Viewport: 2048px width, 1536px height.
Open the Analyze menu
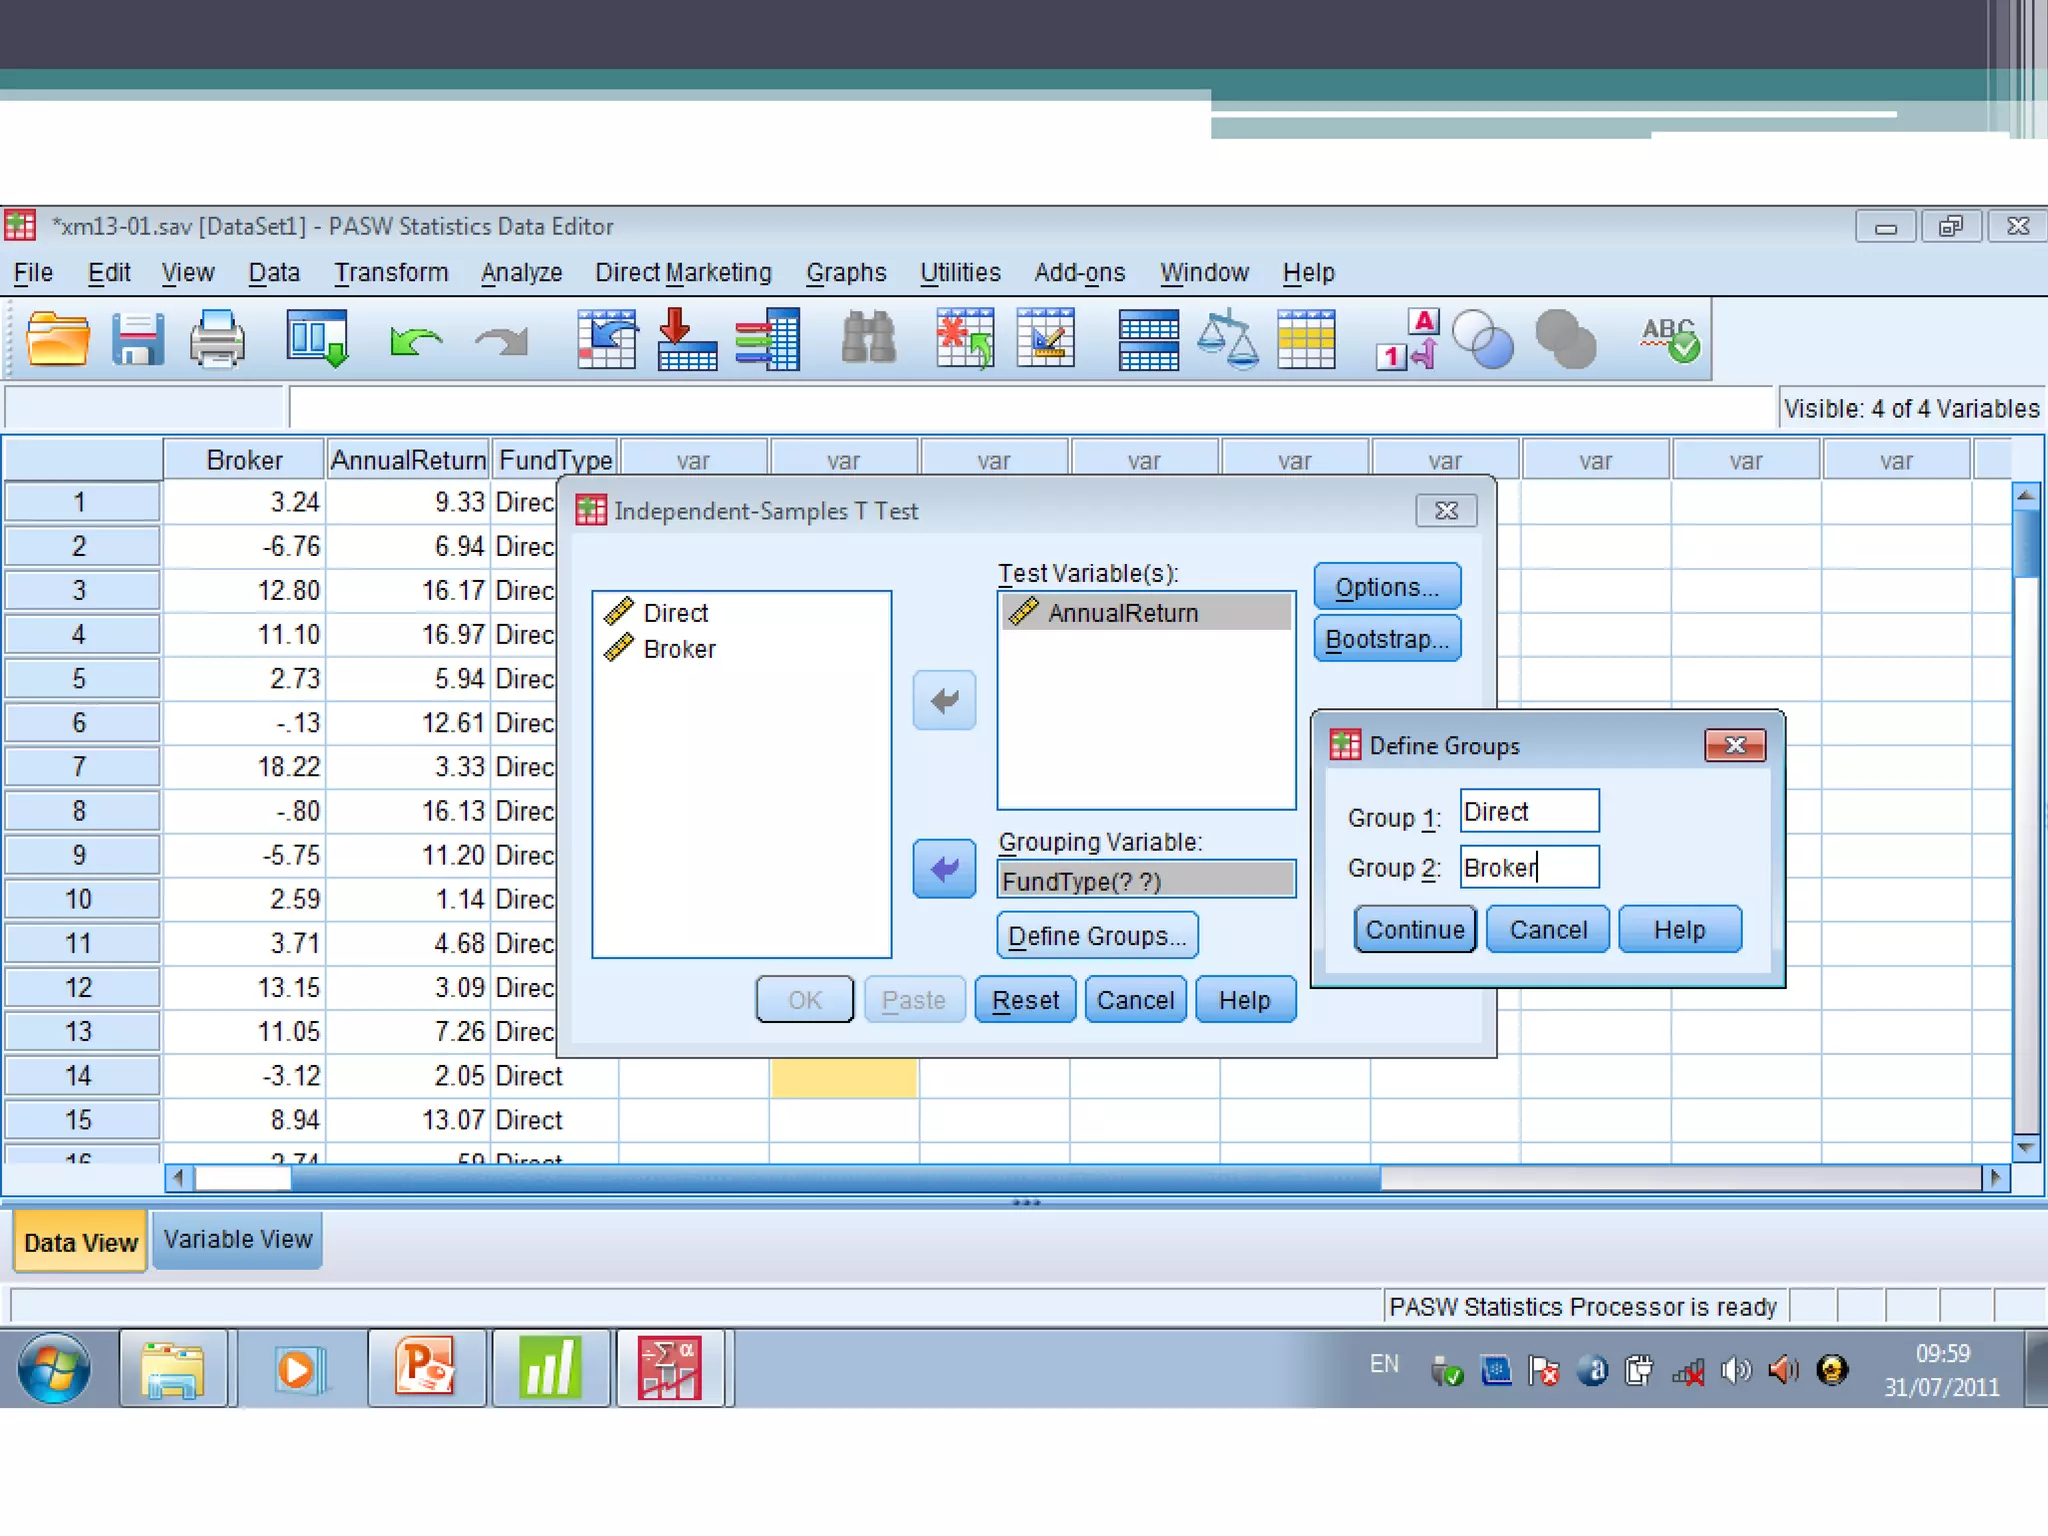[x=521, y=272]
